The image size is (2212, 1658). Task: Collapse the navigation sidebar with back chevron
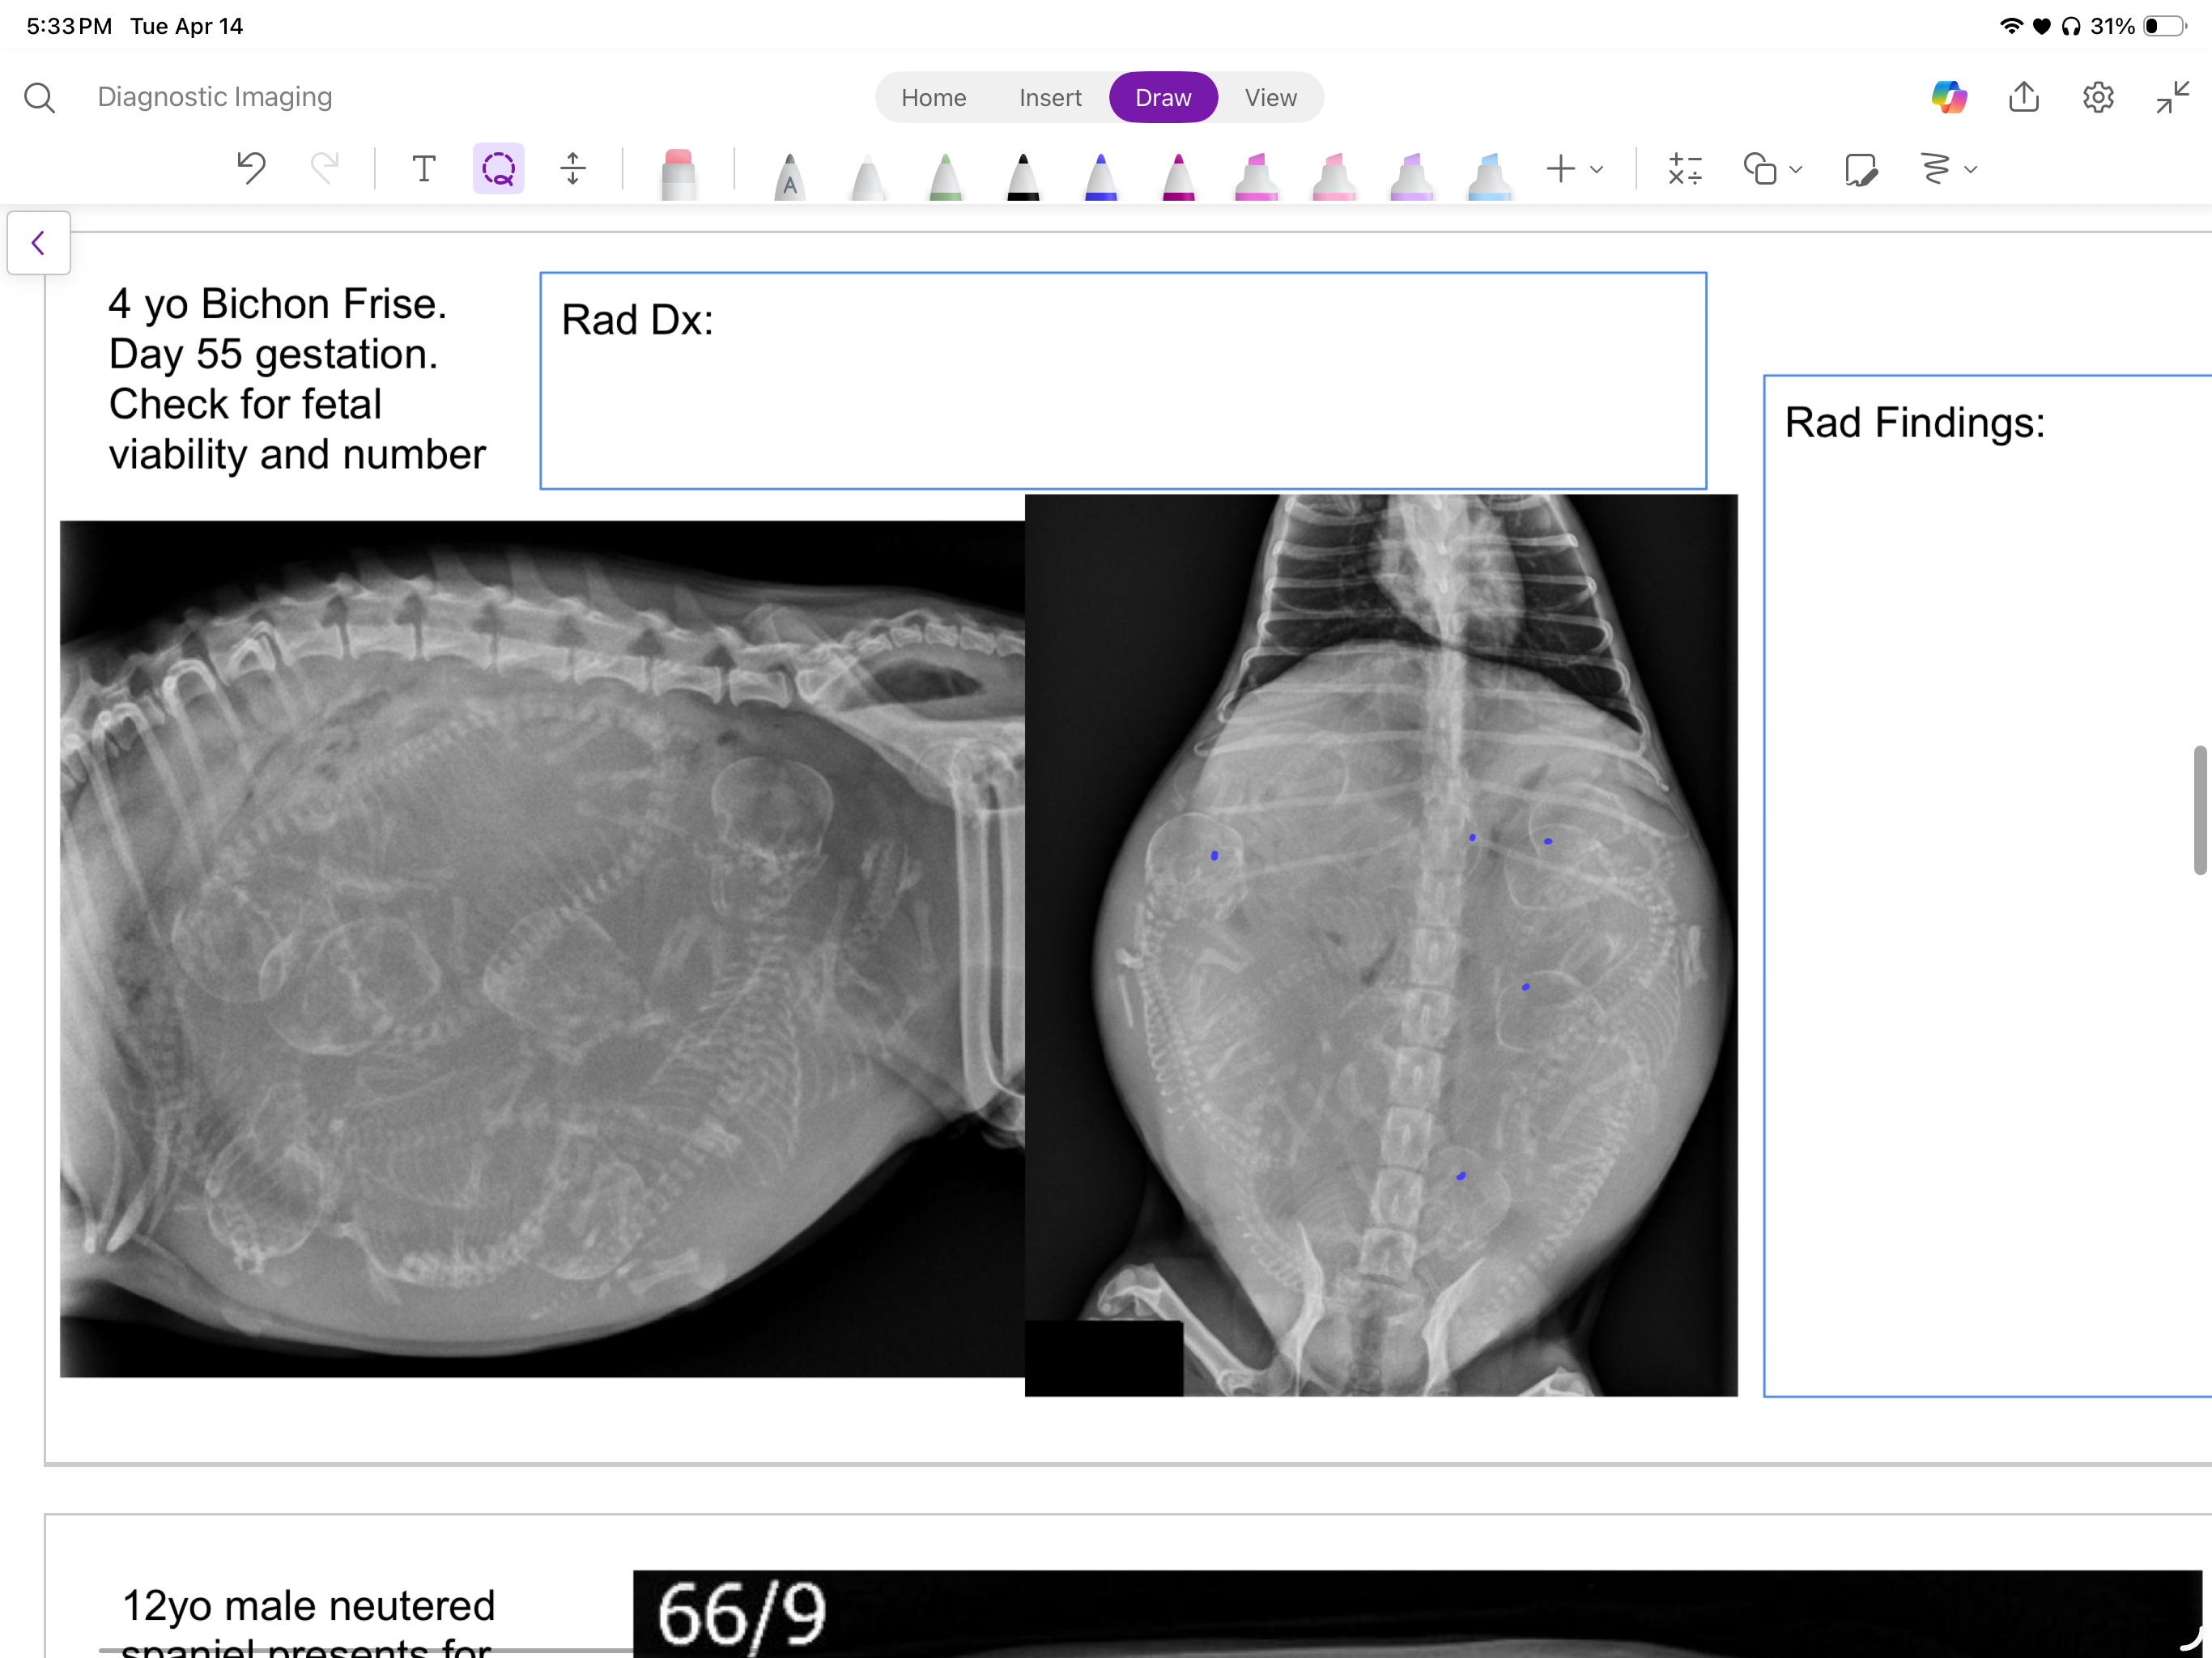pyautogui.click(x=38, y=242)
